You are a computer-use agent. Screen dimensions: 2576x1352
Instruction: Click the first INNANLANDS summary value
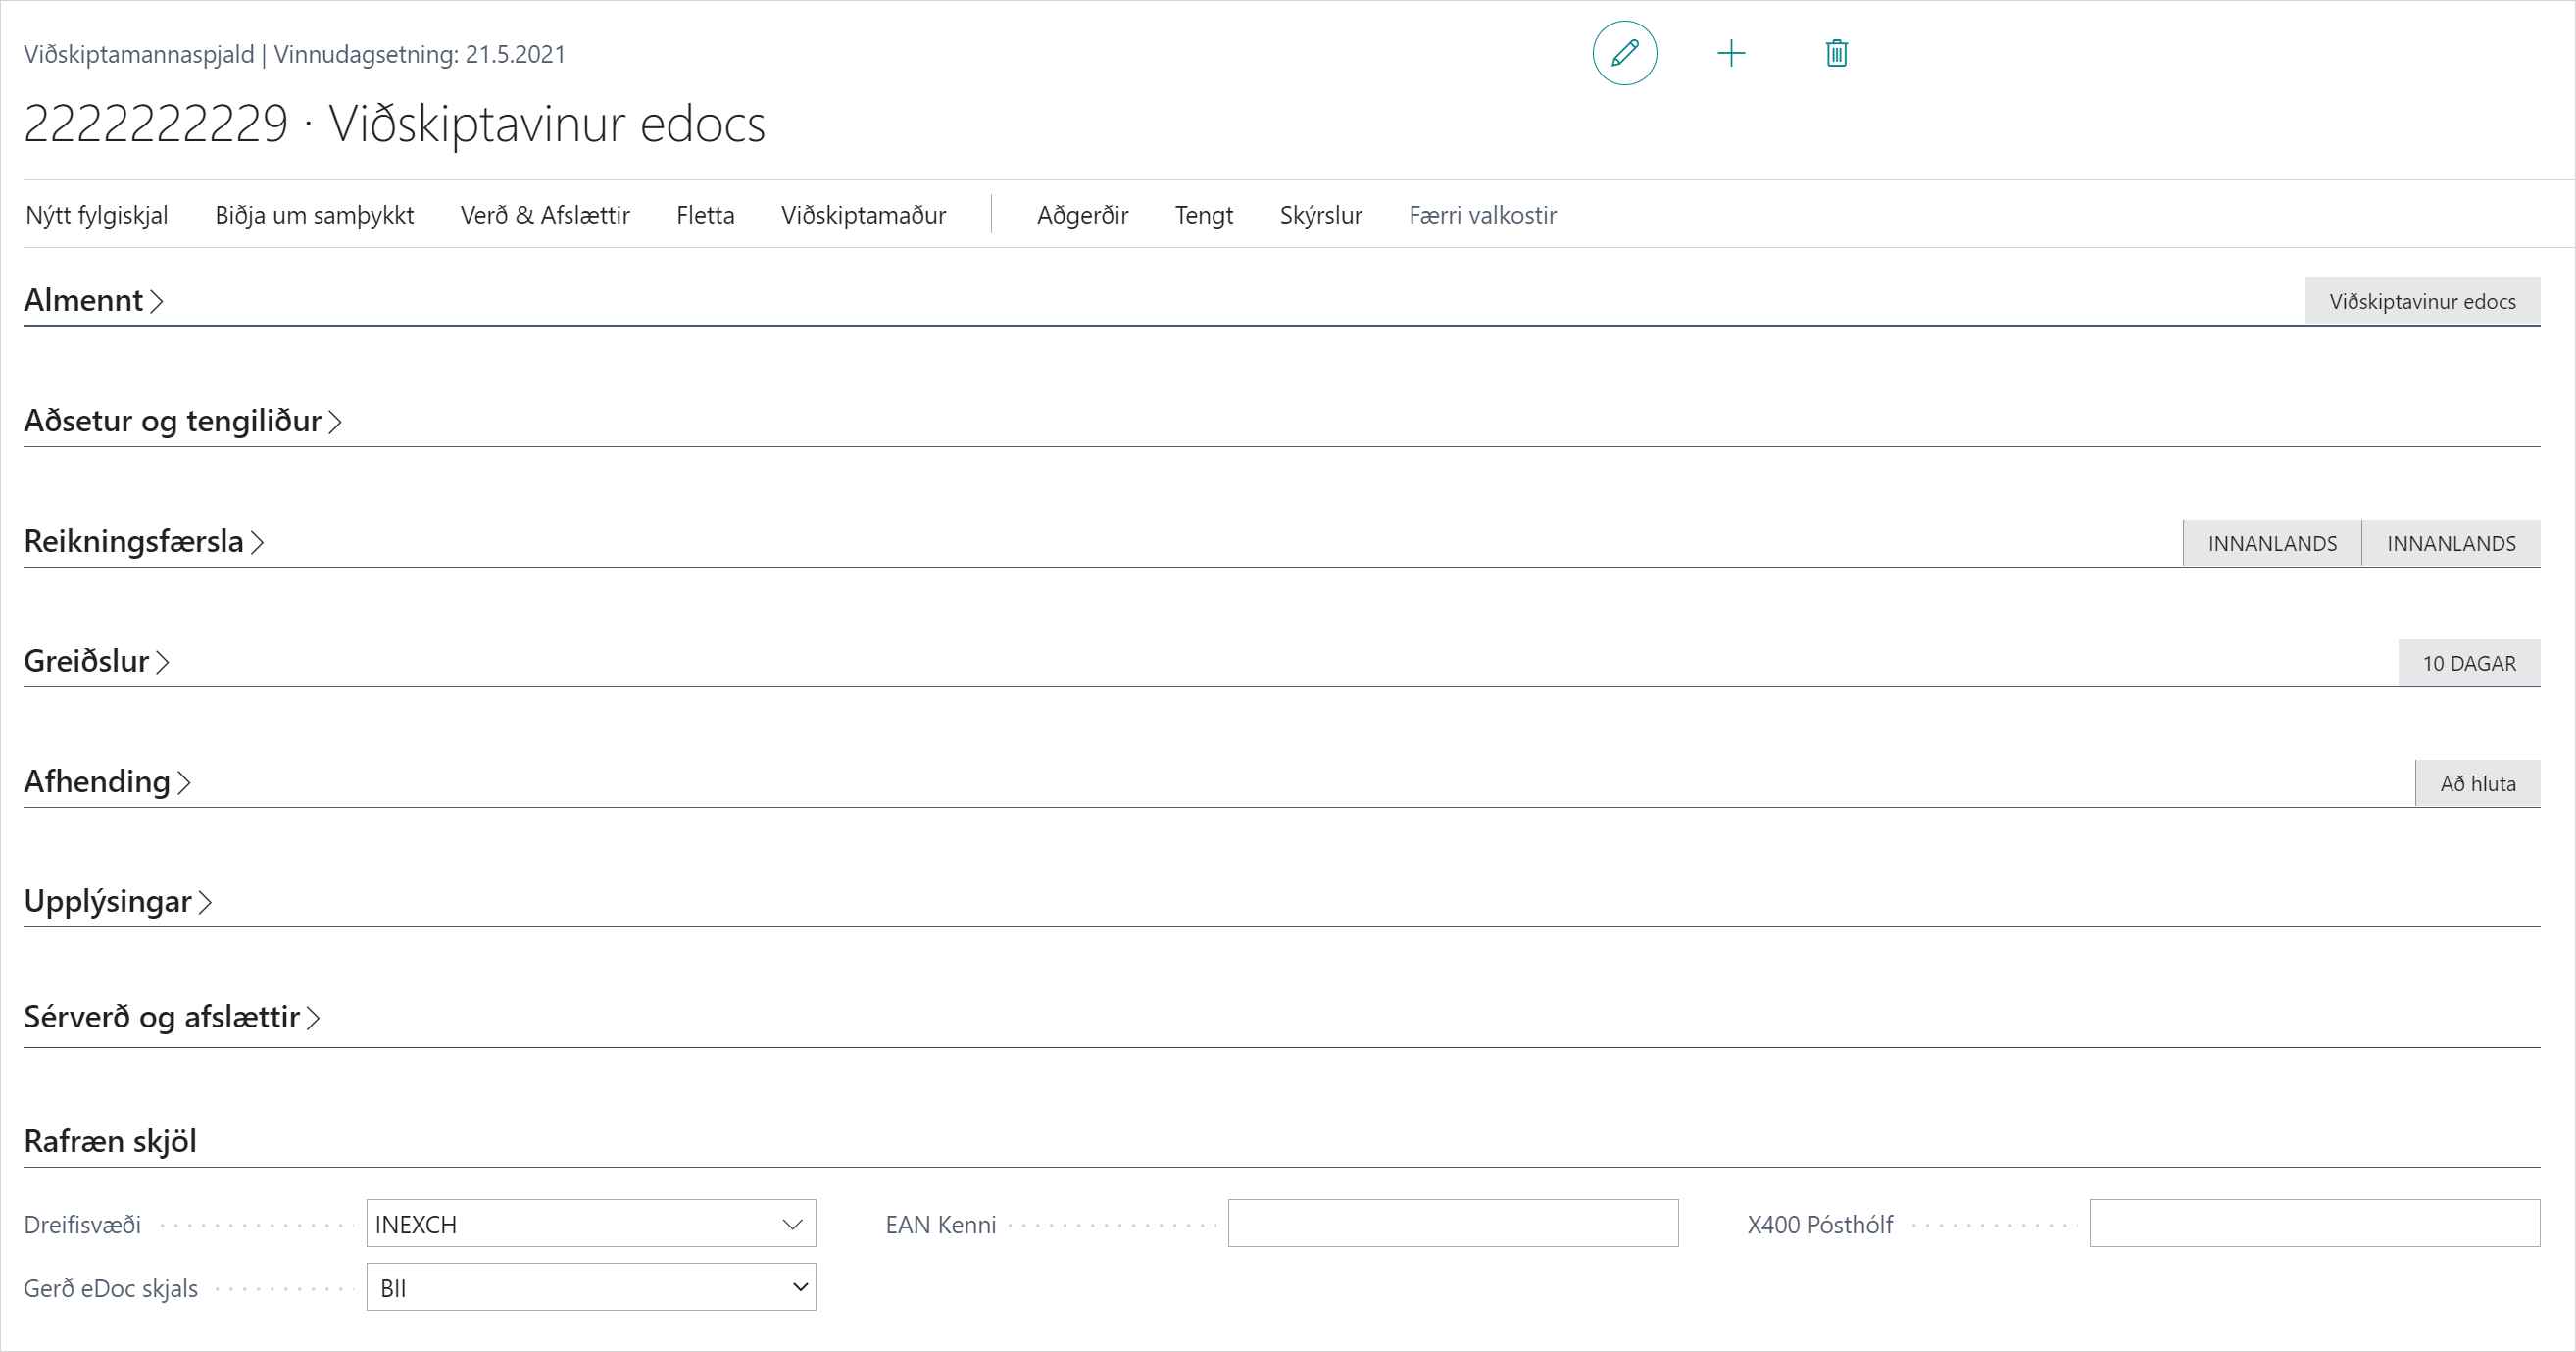point(2272,543)
